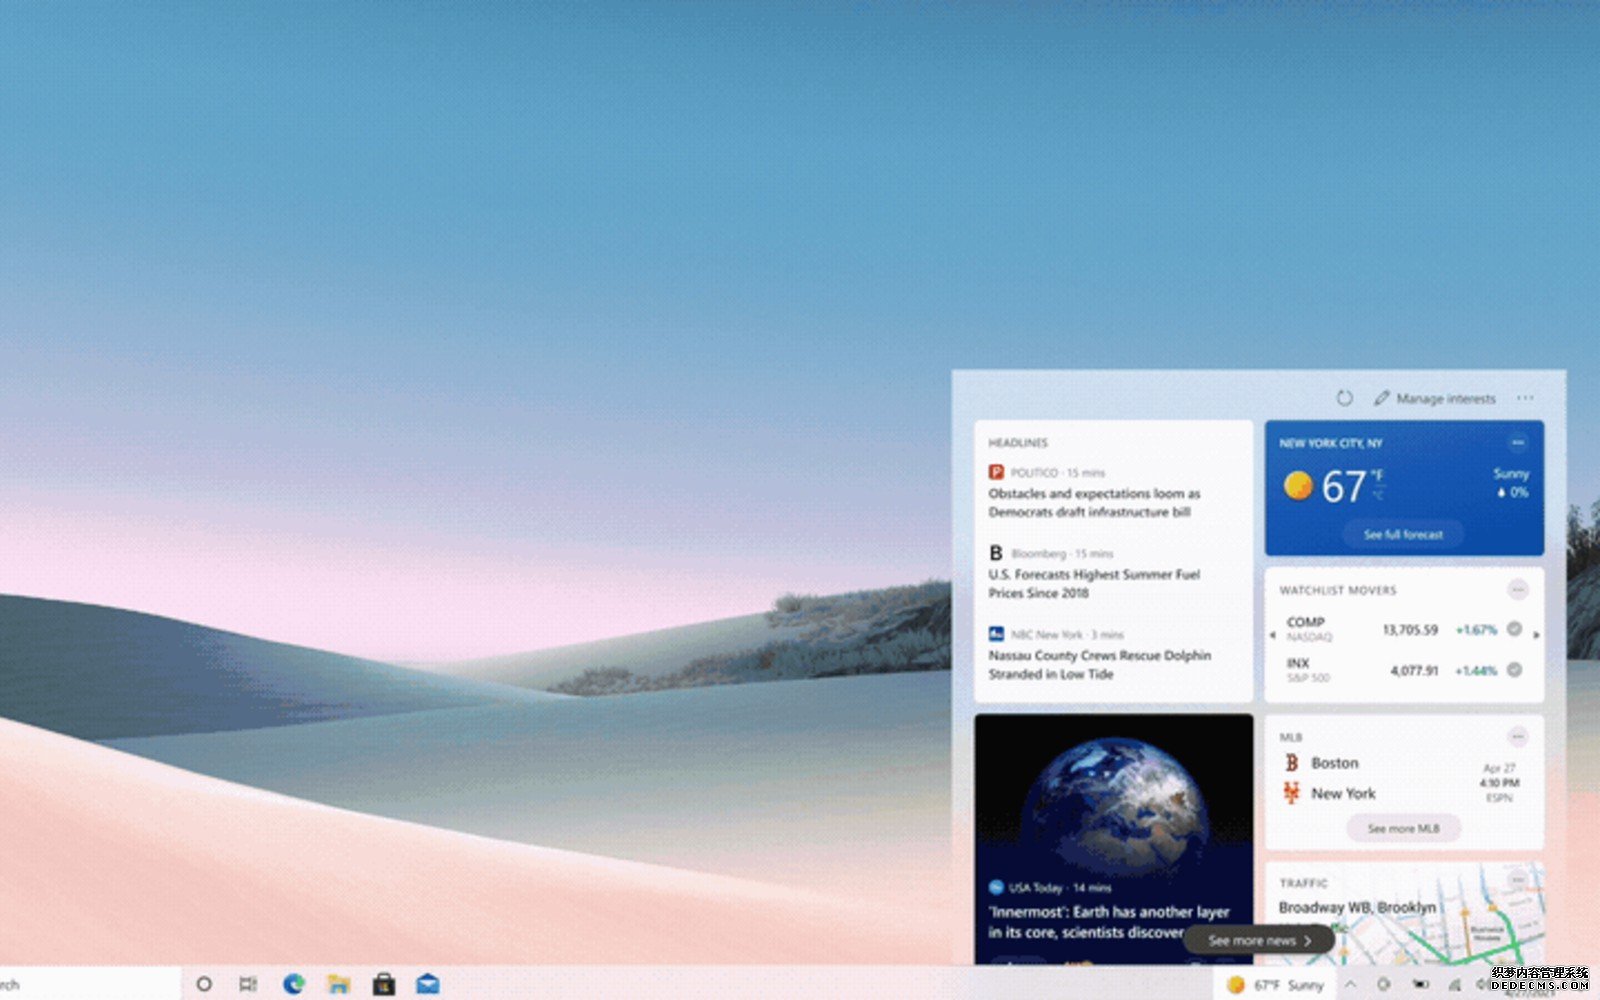Screen dimensions: 1600x1000
Task: Click the refresh icon in the news panel
Action: (1347, 397)
